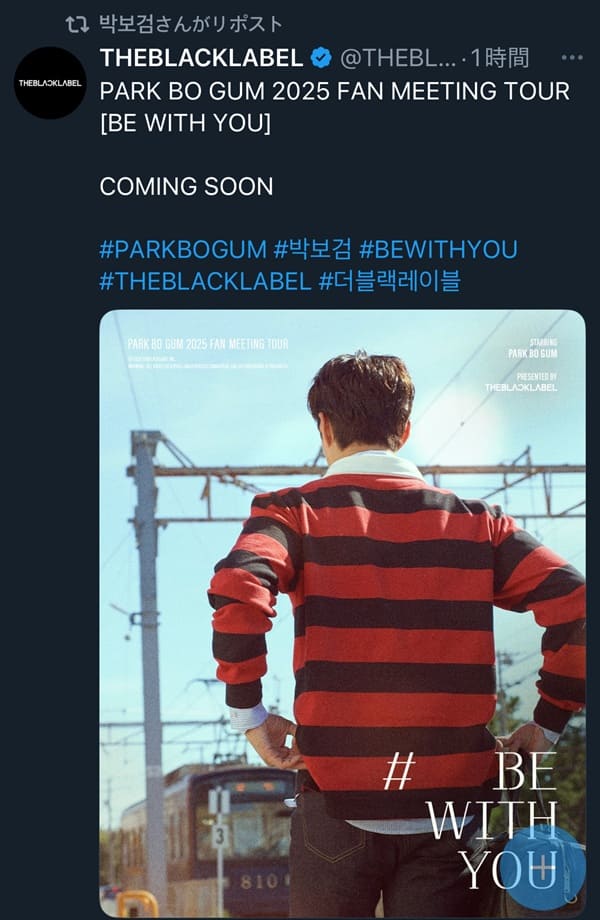Tap the repost arrows icon above the post
The height and width of the screenshot is (920, 600).
click(77, 25)
